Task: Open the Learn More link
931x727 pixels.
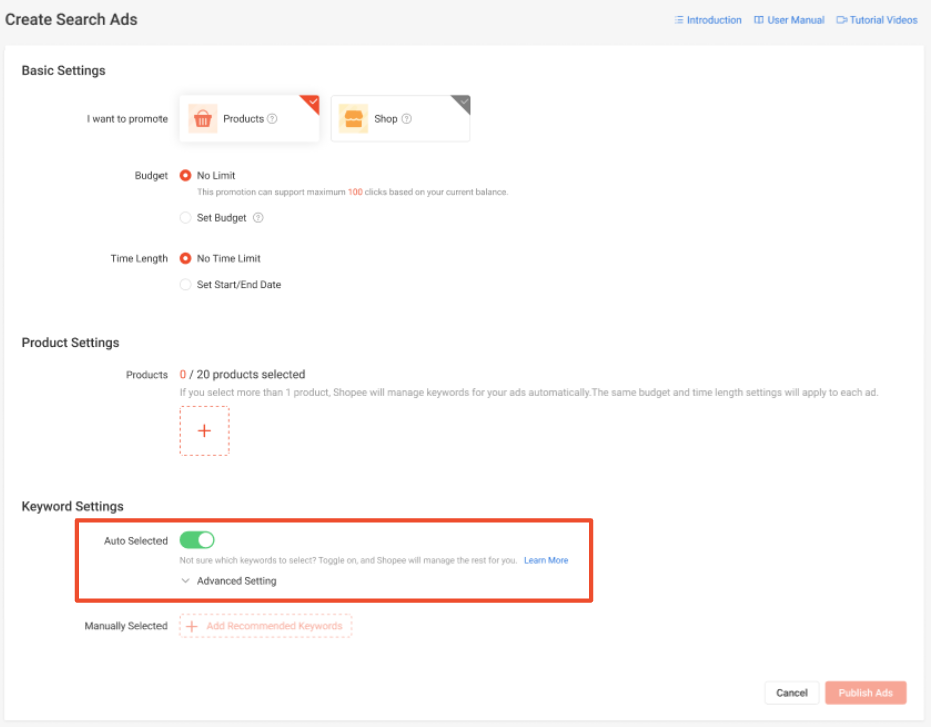Action: [x=546, y=560]
